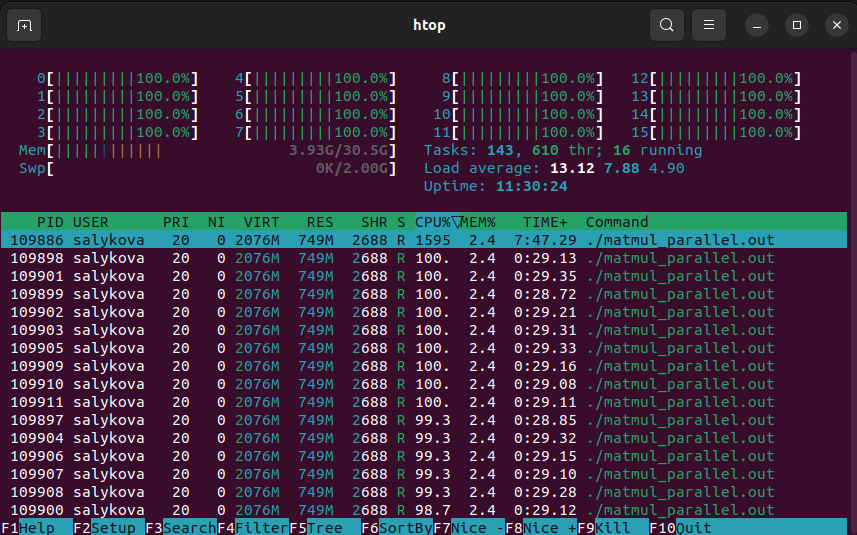
Task: Click F9 Kill in function bar
Action: point(613,528)
